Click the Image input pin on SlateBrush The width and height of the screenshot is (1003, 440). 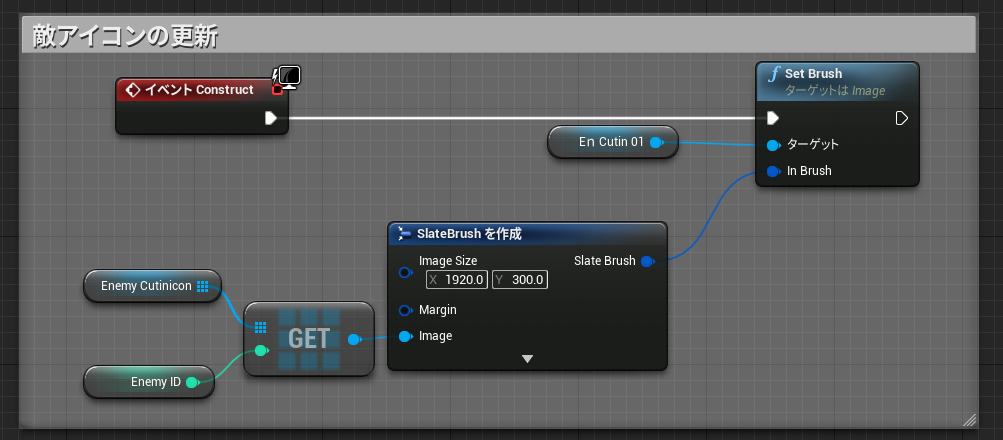[x=405, y=336]
